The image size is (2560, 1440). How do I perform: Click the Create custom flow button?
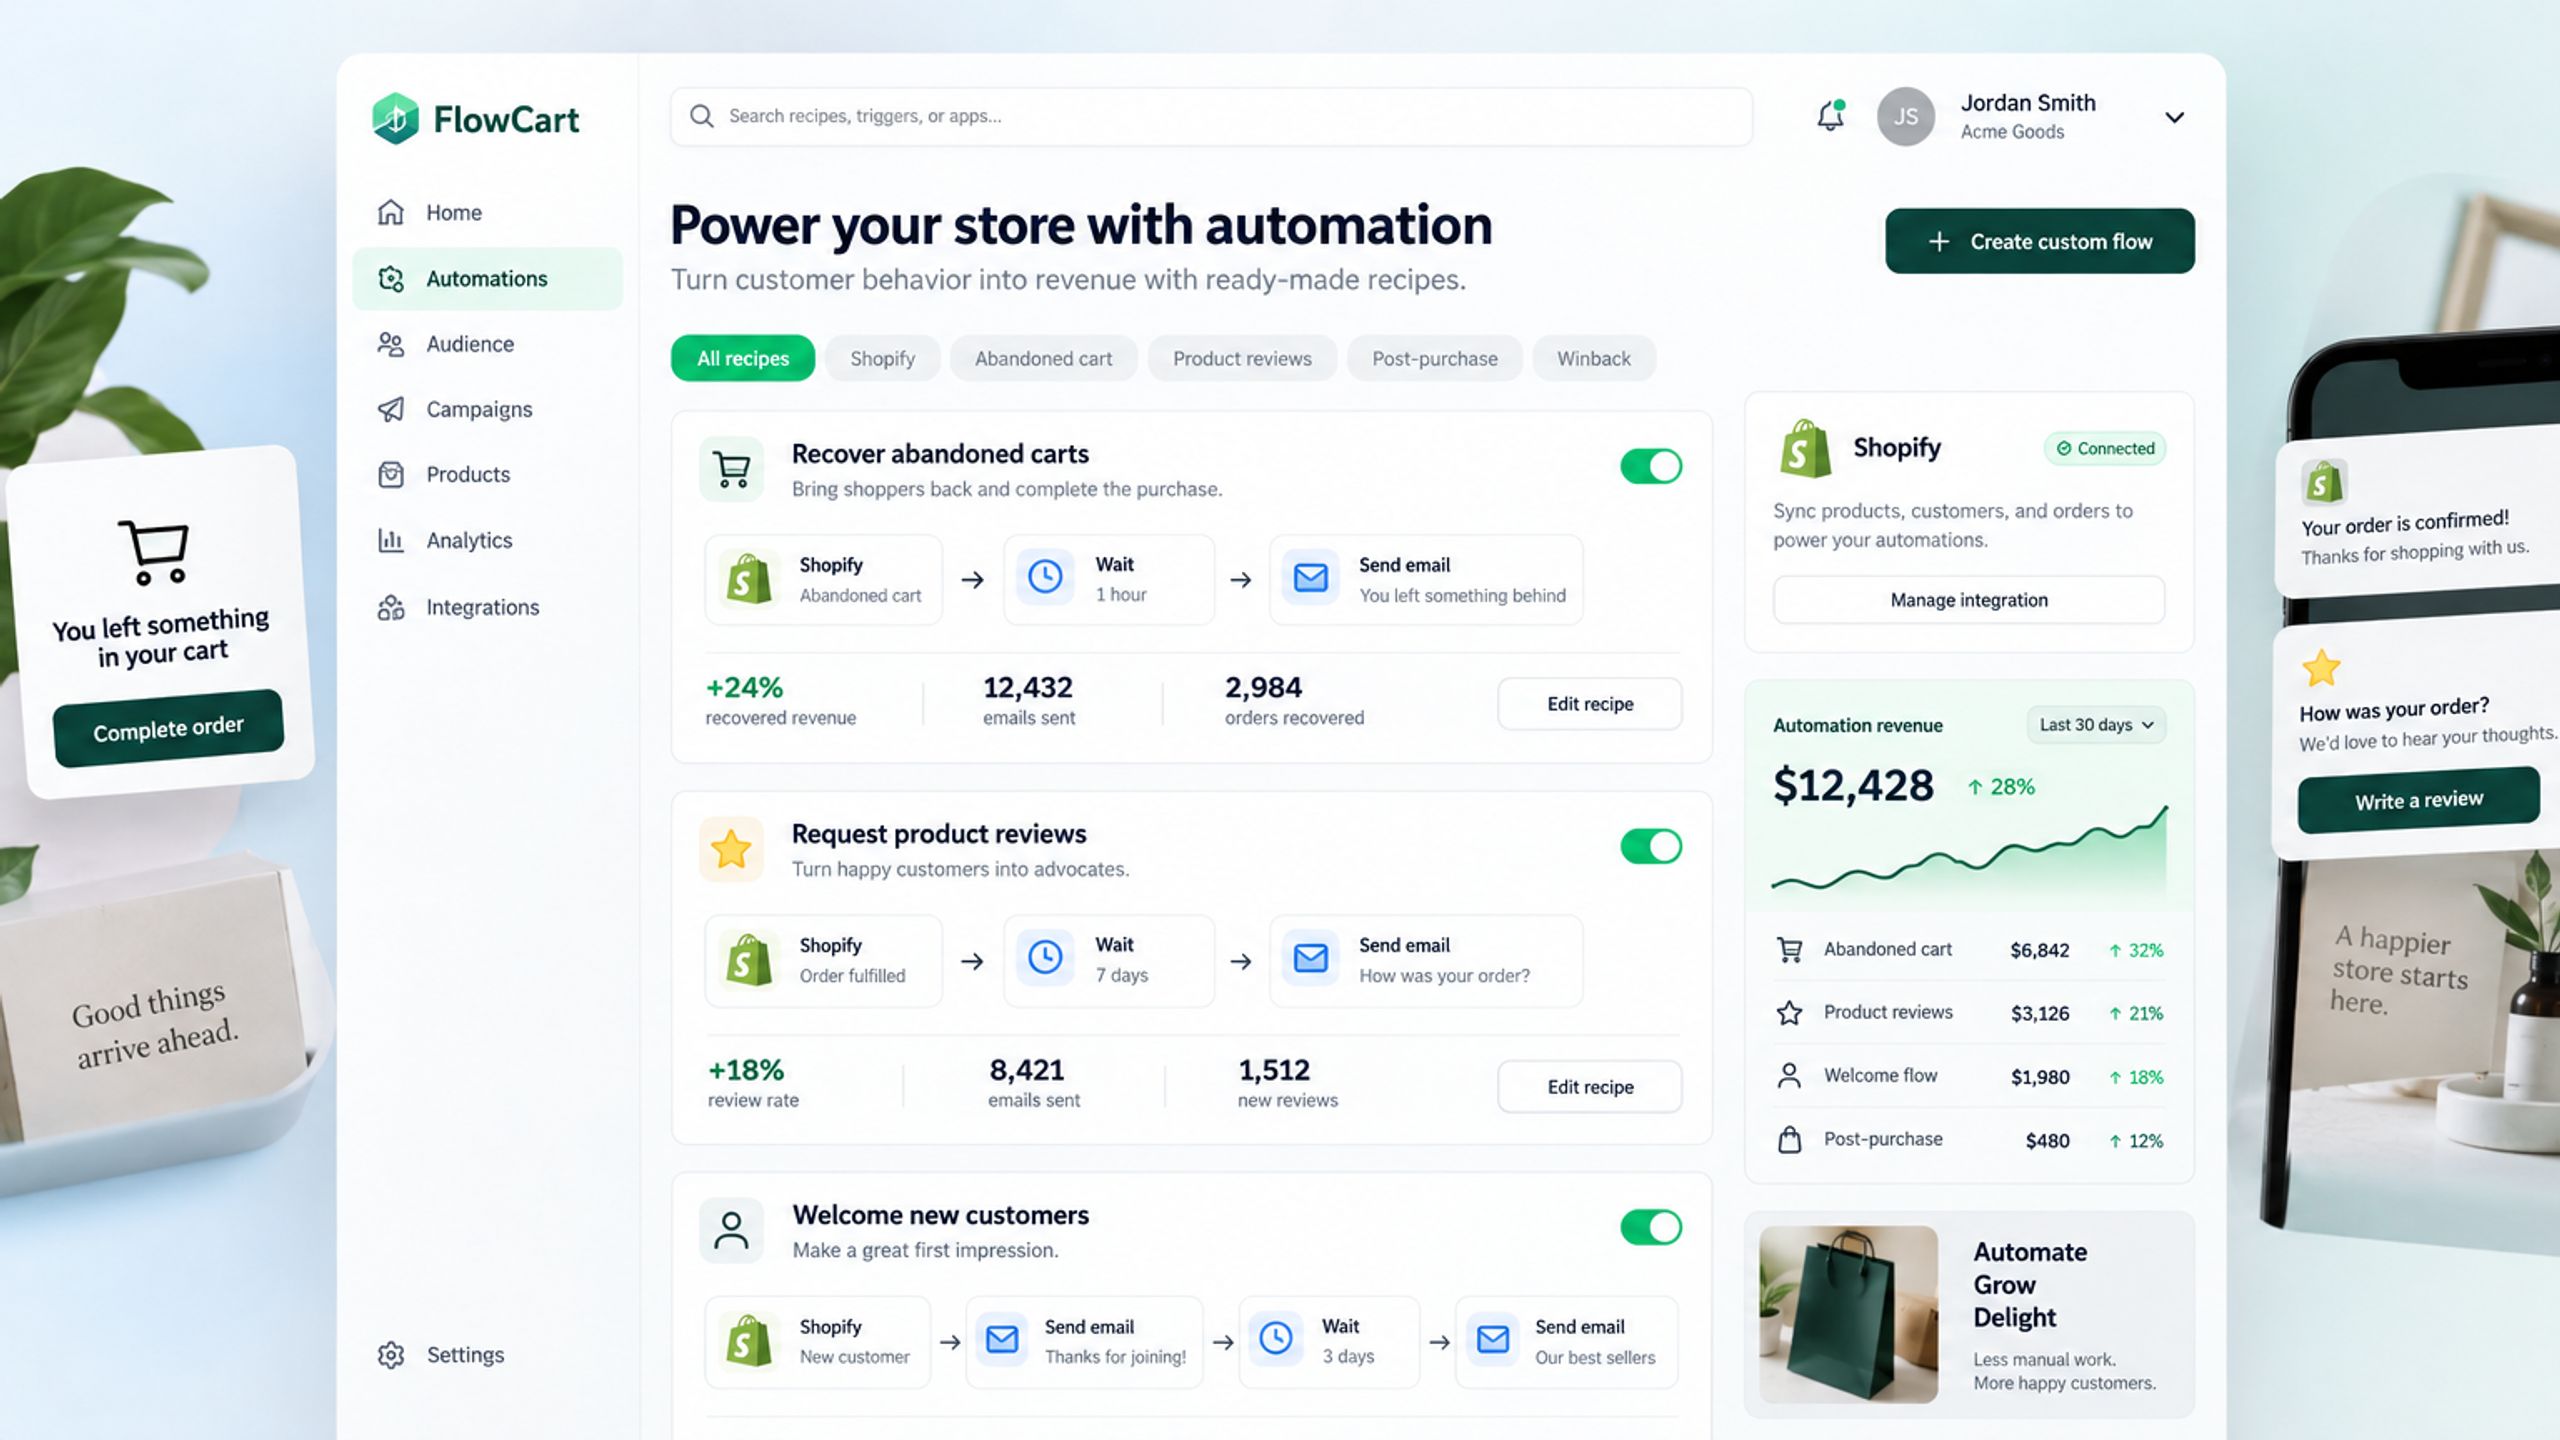click(x=2040, y=241)
